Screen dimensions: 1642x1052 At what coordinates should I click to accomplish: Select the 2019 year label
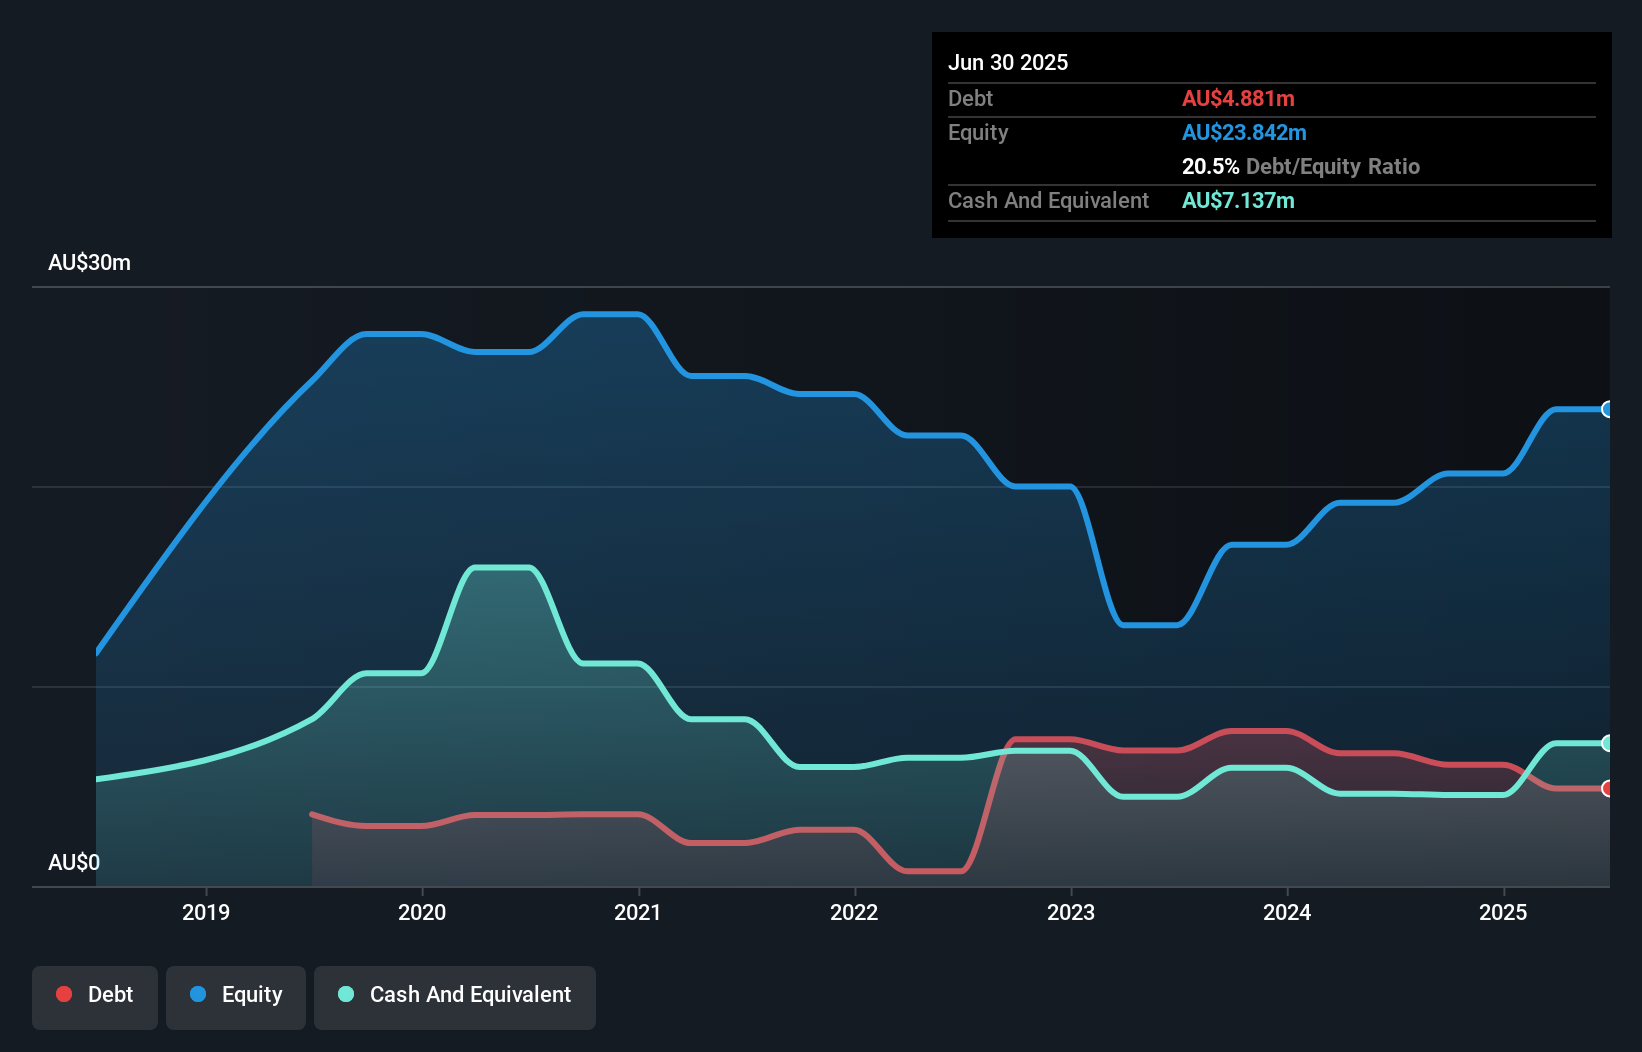(x=205, y=912)
